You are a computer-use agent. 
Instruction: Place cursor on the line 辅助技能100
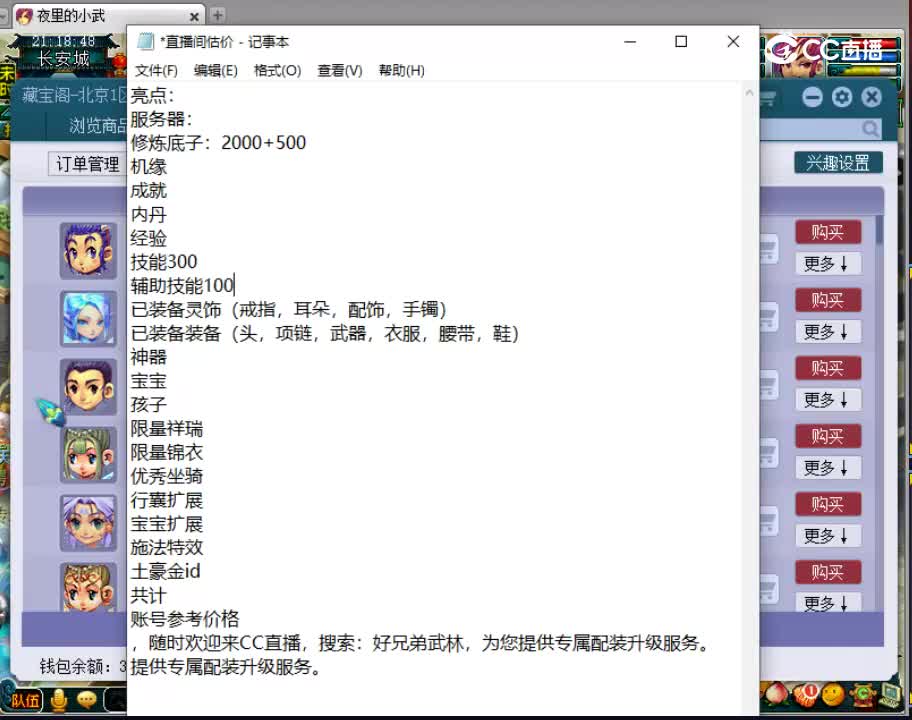point(181,286)
